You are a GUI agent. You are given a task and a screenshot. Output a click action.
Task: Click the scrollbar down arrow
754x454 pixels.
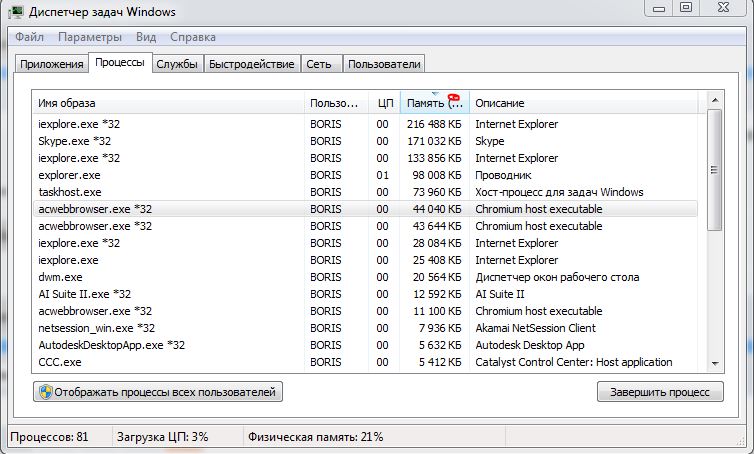[x=715, y=364]
